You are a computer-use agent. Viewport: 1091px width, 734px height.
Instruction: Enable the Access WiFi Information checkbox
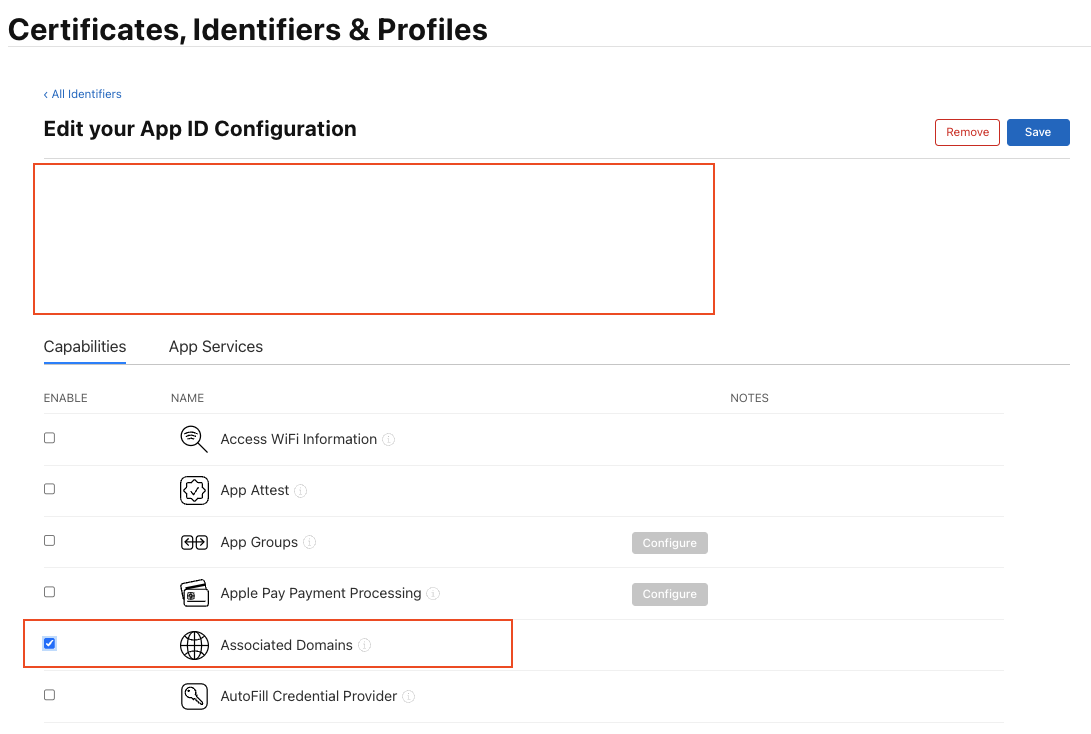coord(49,438)
